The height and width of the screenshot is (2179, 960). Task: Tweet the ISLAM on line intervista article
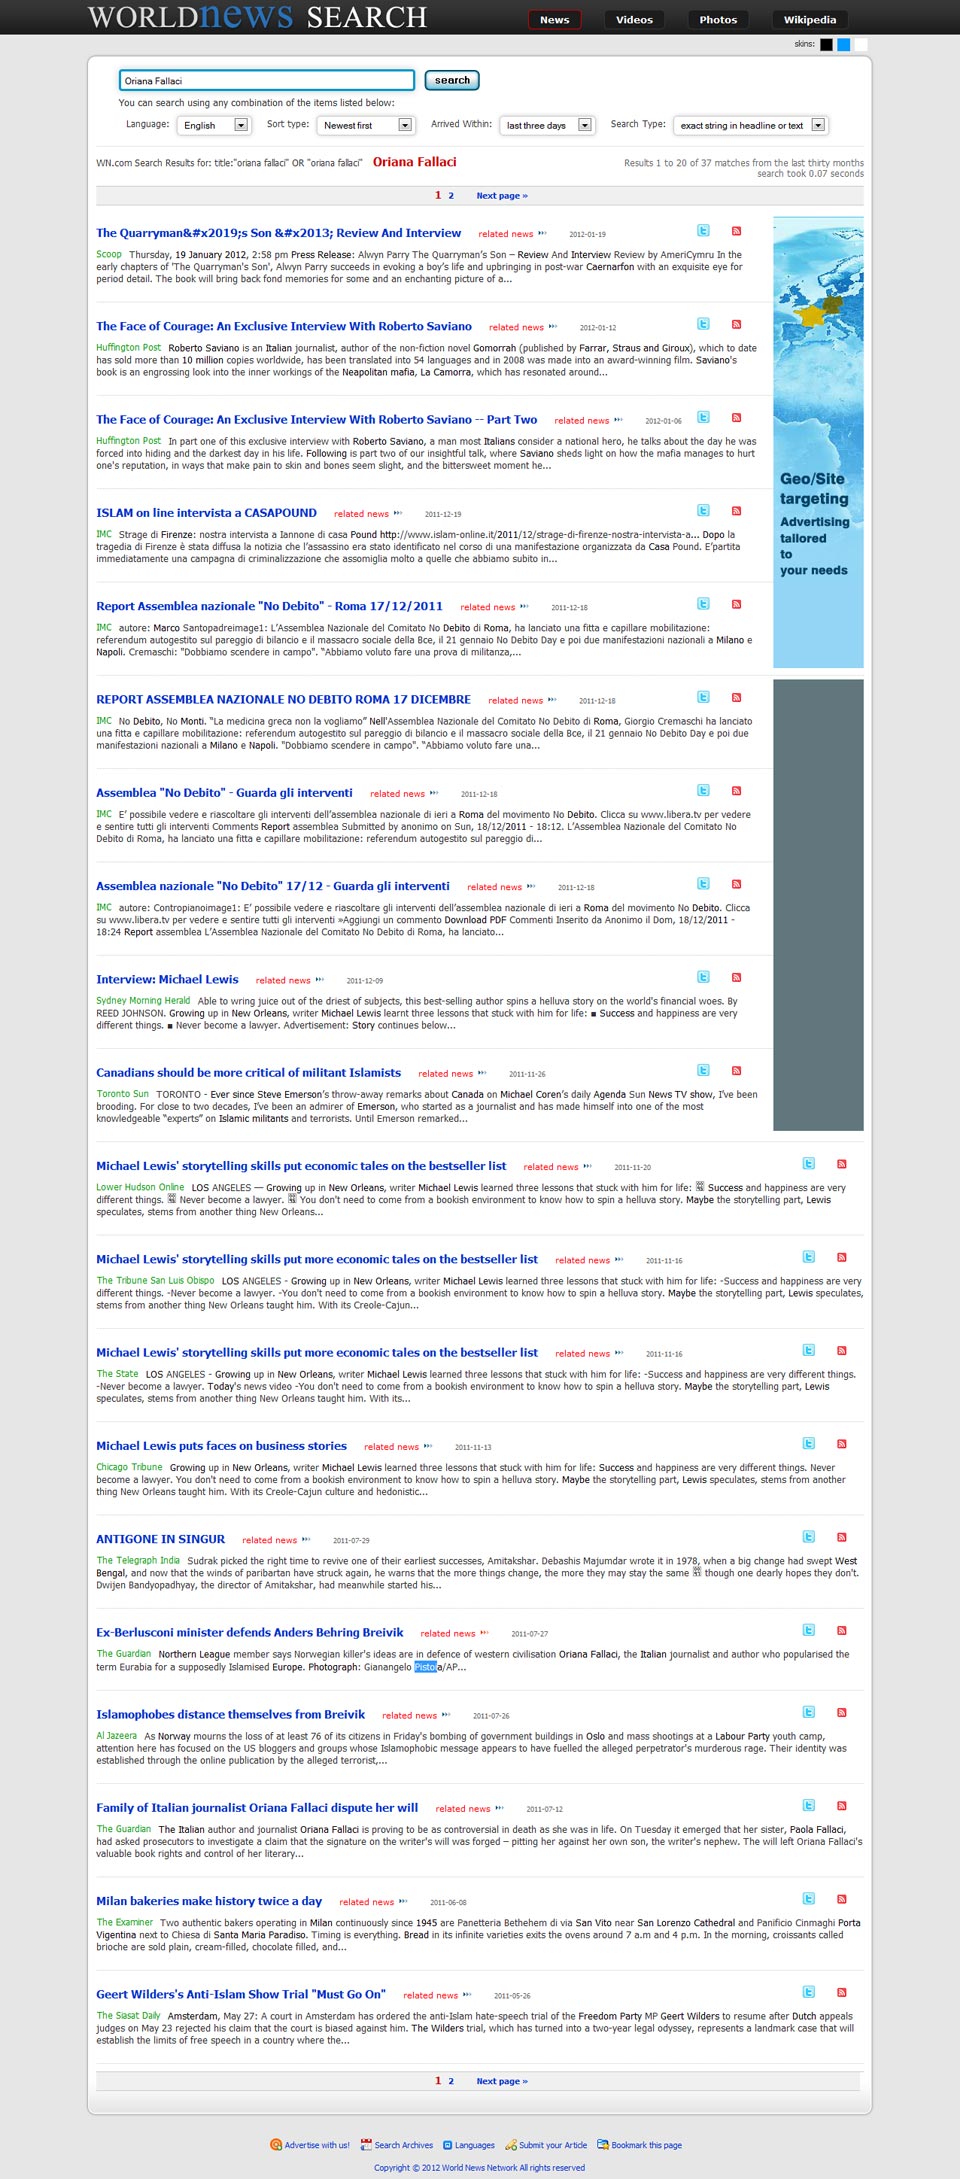tap(703, 511)
